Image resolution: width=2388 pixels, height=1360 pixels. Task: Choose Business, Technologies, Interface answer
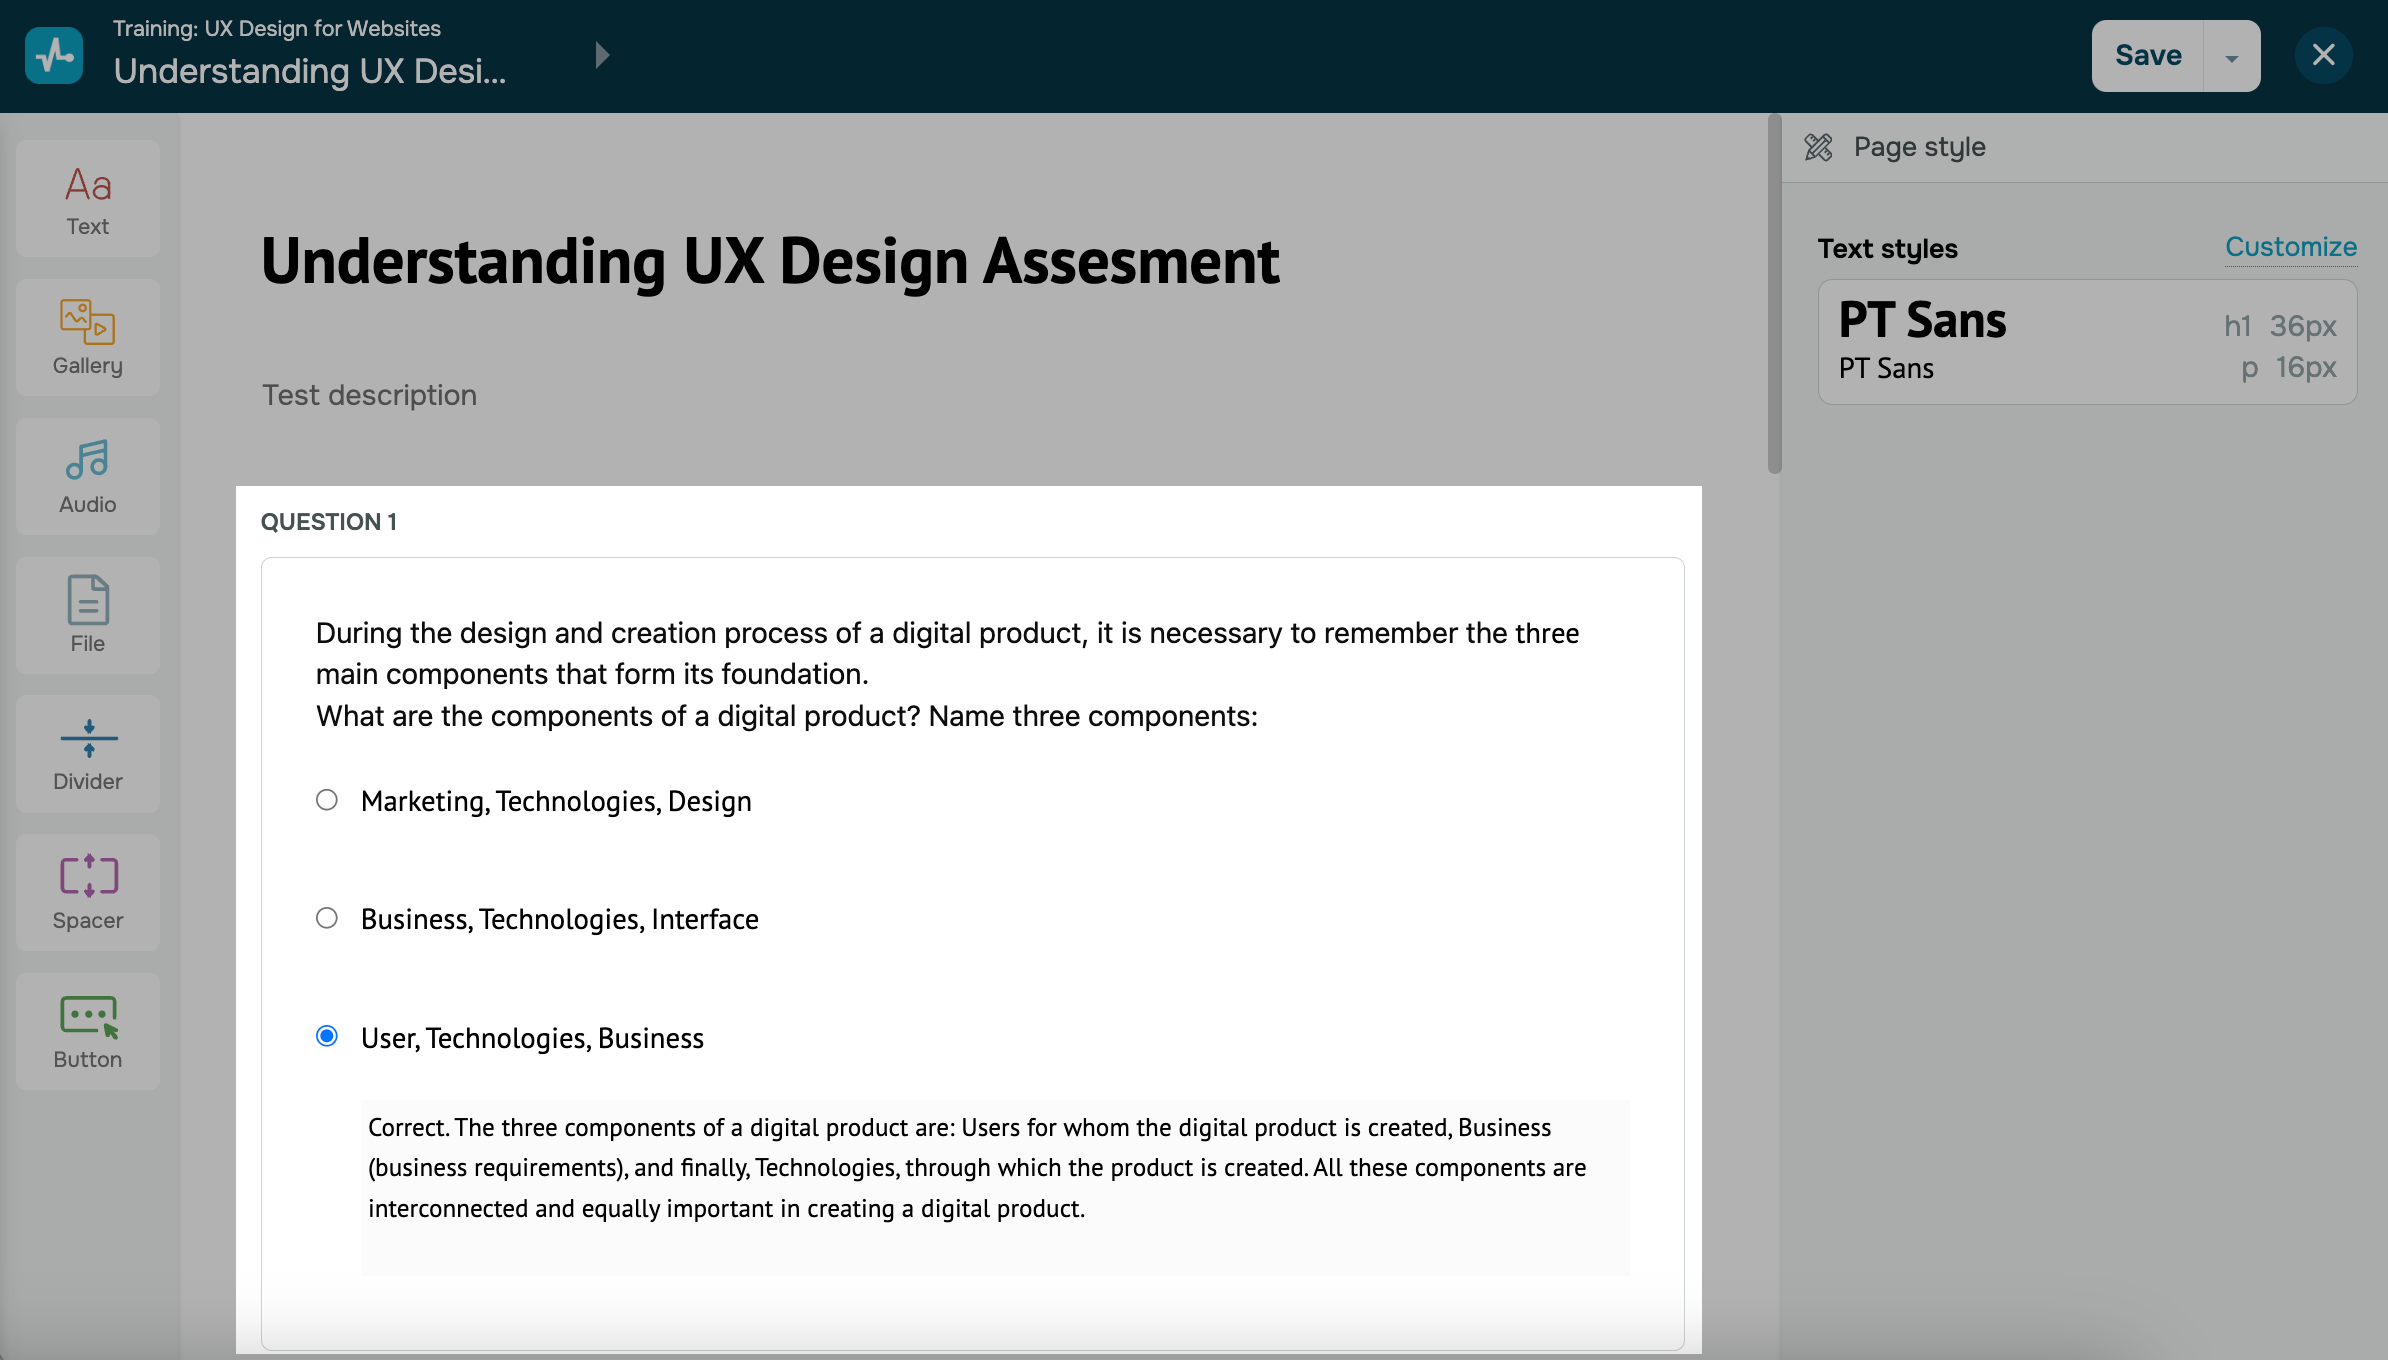(327, 918)
